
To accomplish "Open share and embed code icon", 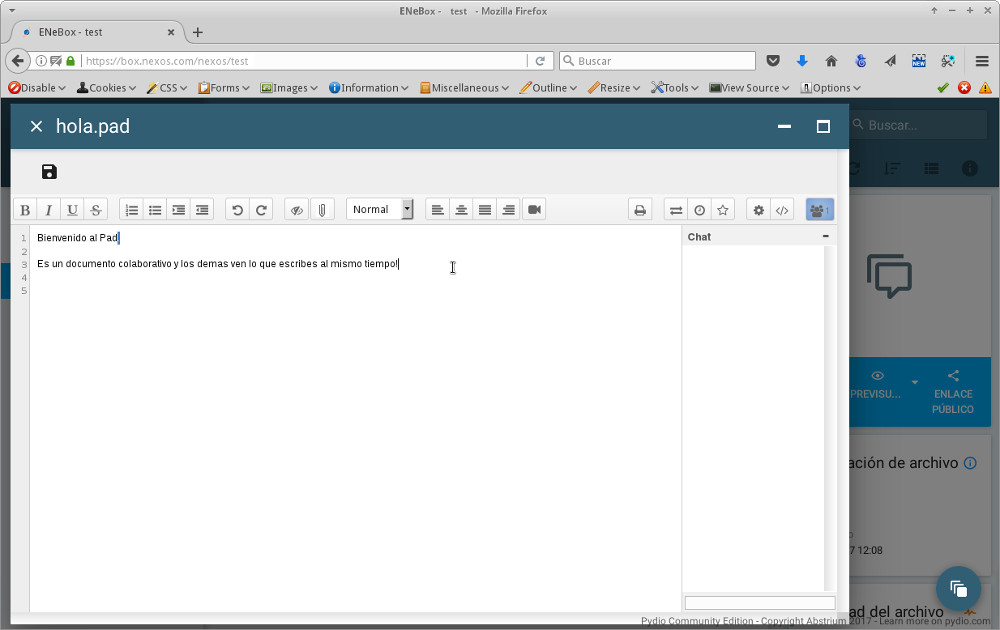I will coord(782,210).
